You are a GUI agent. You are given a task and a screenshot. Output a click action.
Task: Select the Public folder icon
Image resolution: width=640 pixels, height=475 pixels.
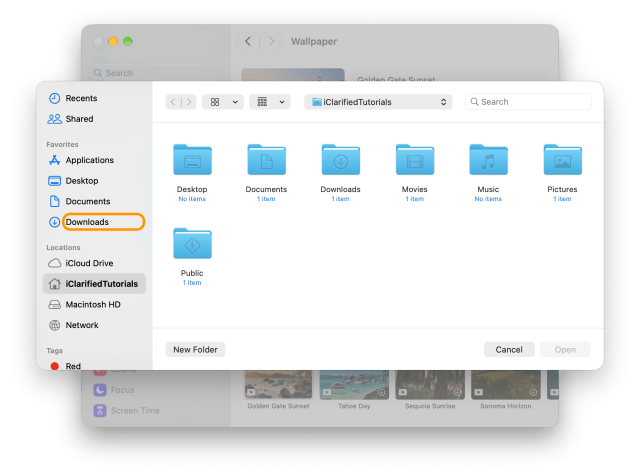[192, 244]
